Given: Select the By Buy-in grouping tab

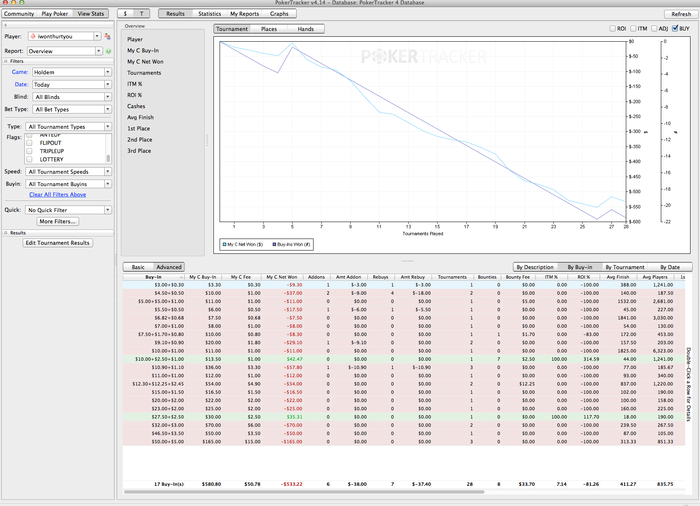Looking at the screenshot, I should [x=579, y=267].
